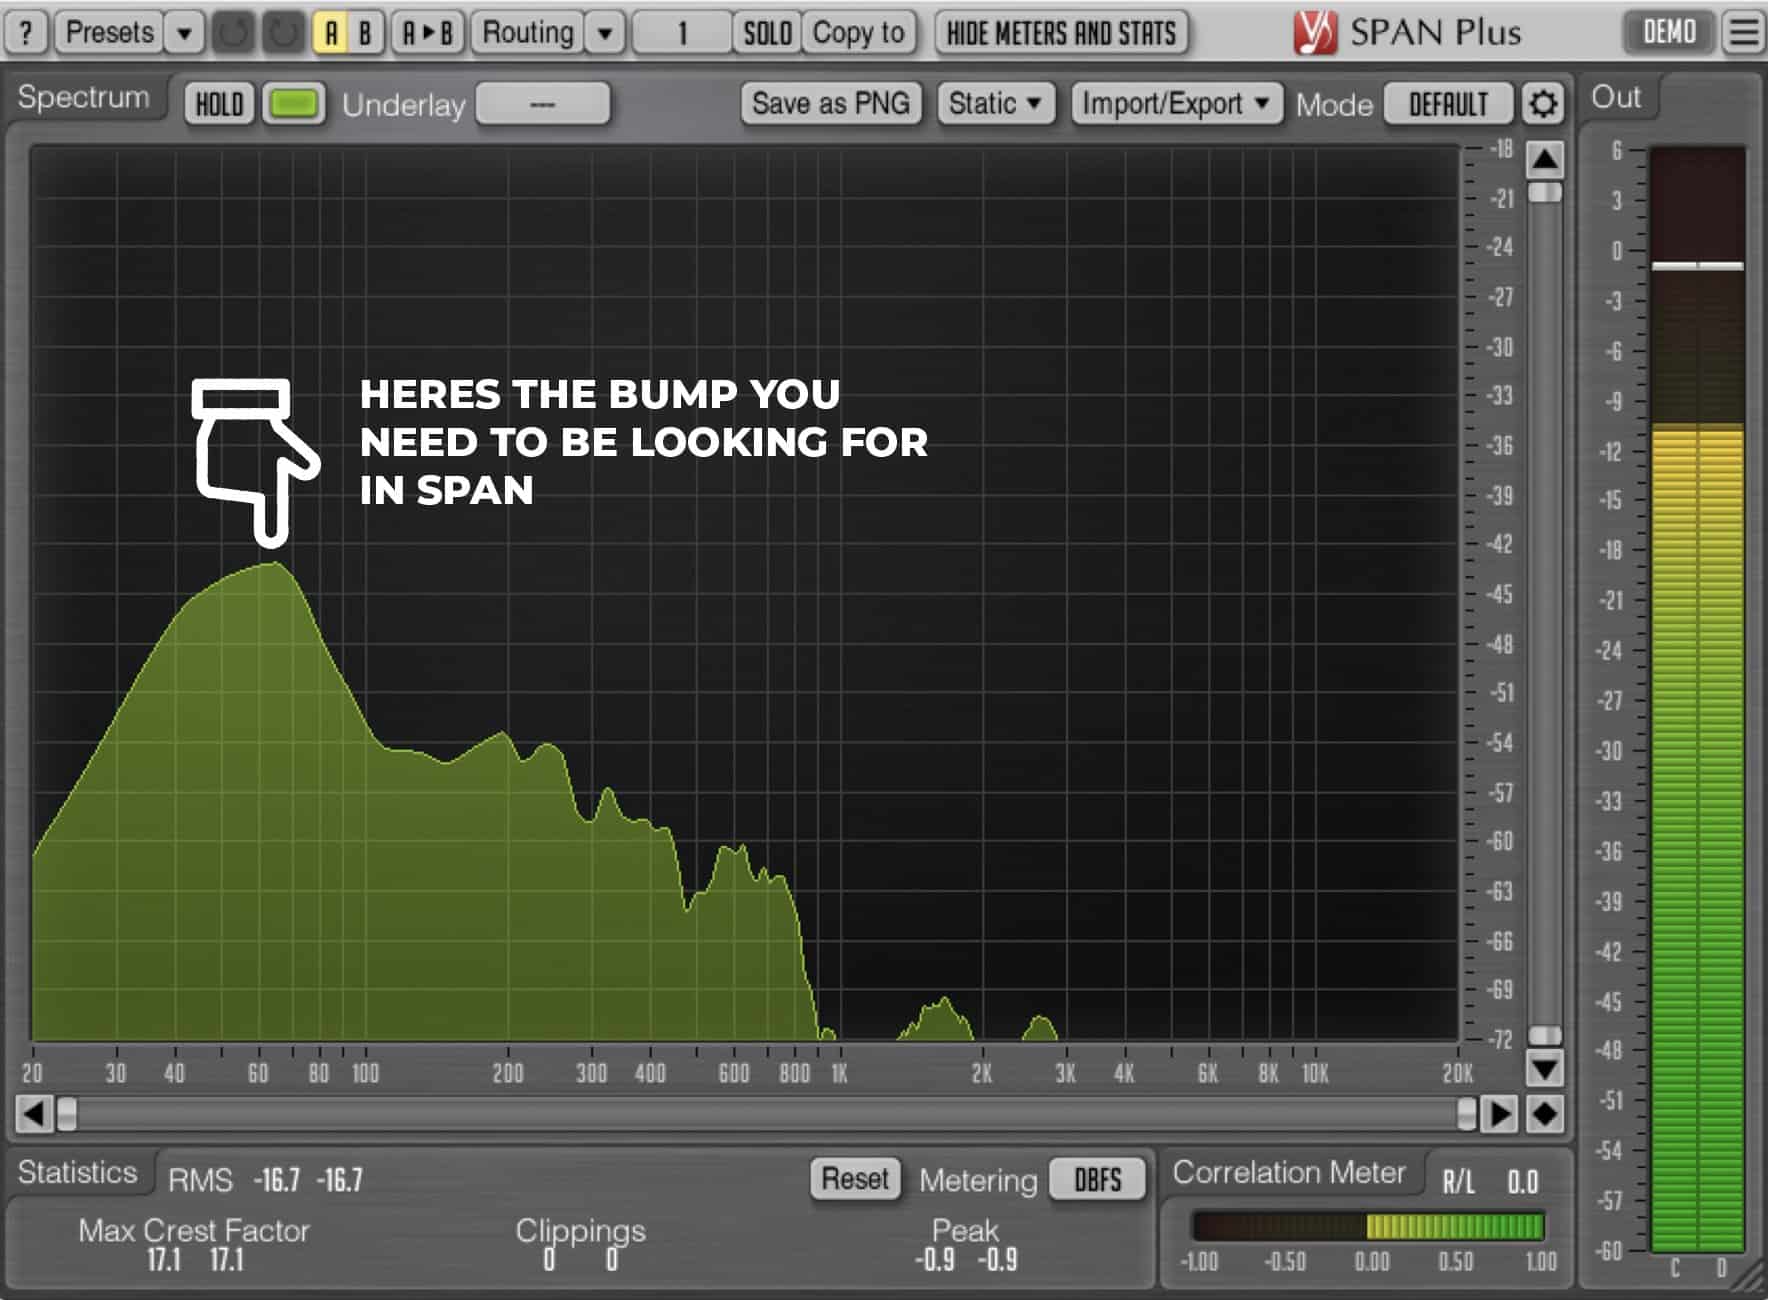Click the RMS label
1768x1300 pixels.
coord(200,1181)
